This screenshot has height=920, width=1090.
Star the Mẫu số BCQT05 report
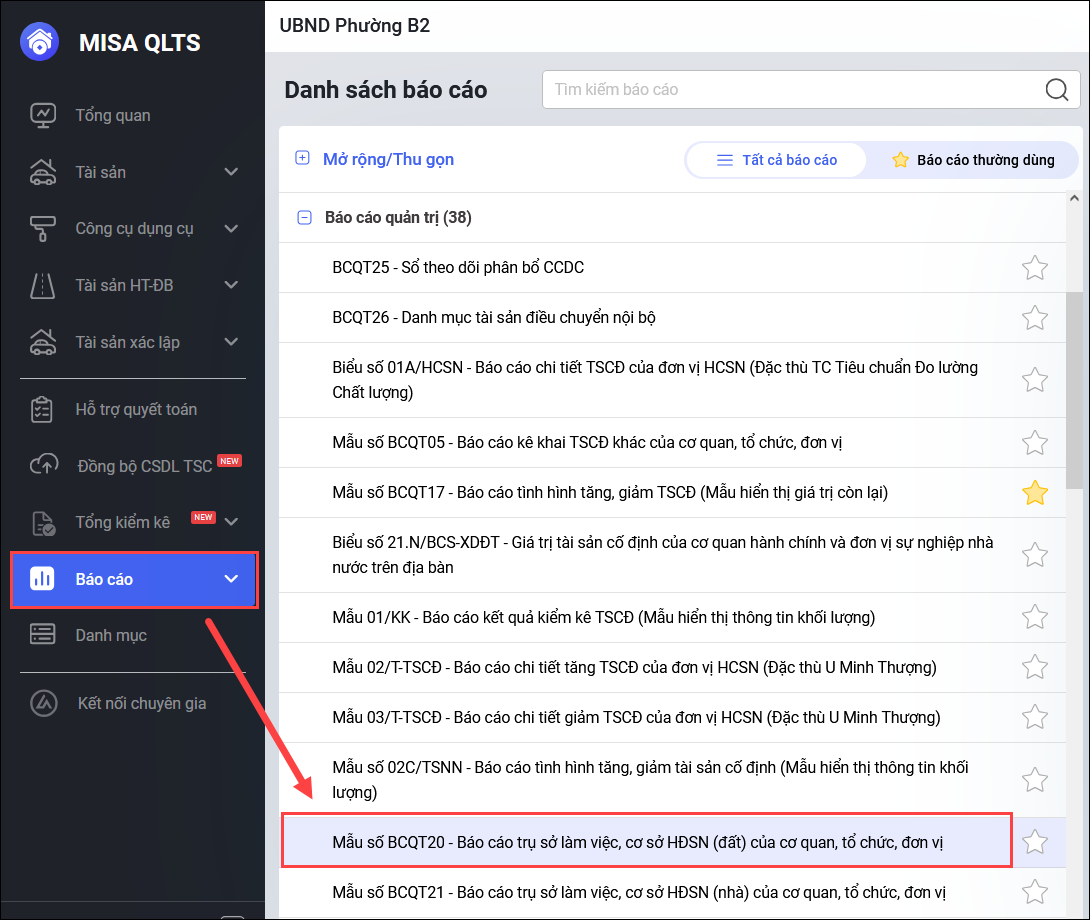coord(1034,442)
